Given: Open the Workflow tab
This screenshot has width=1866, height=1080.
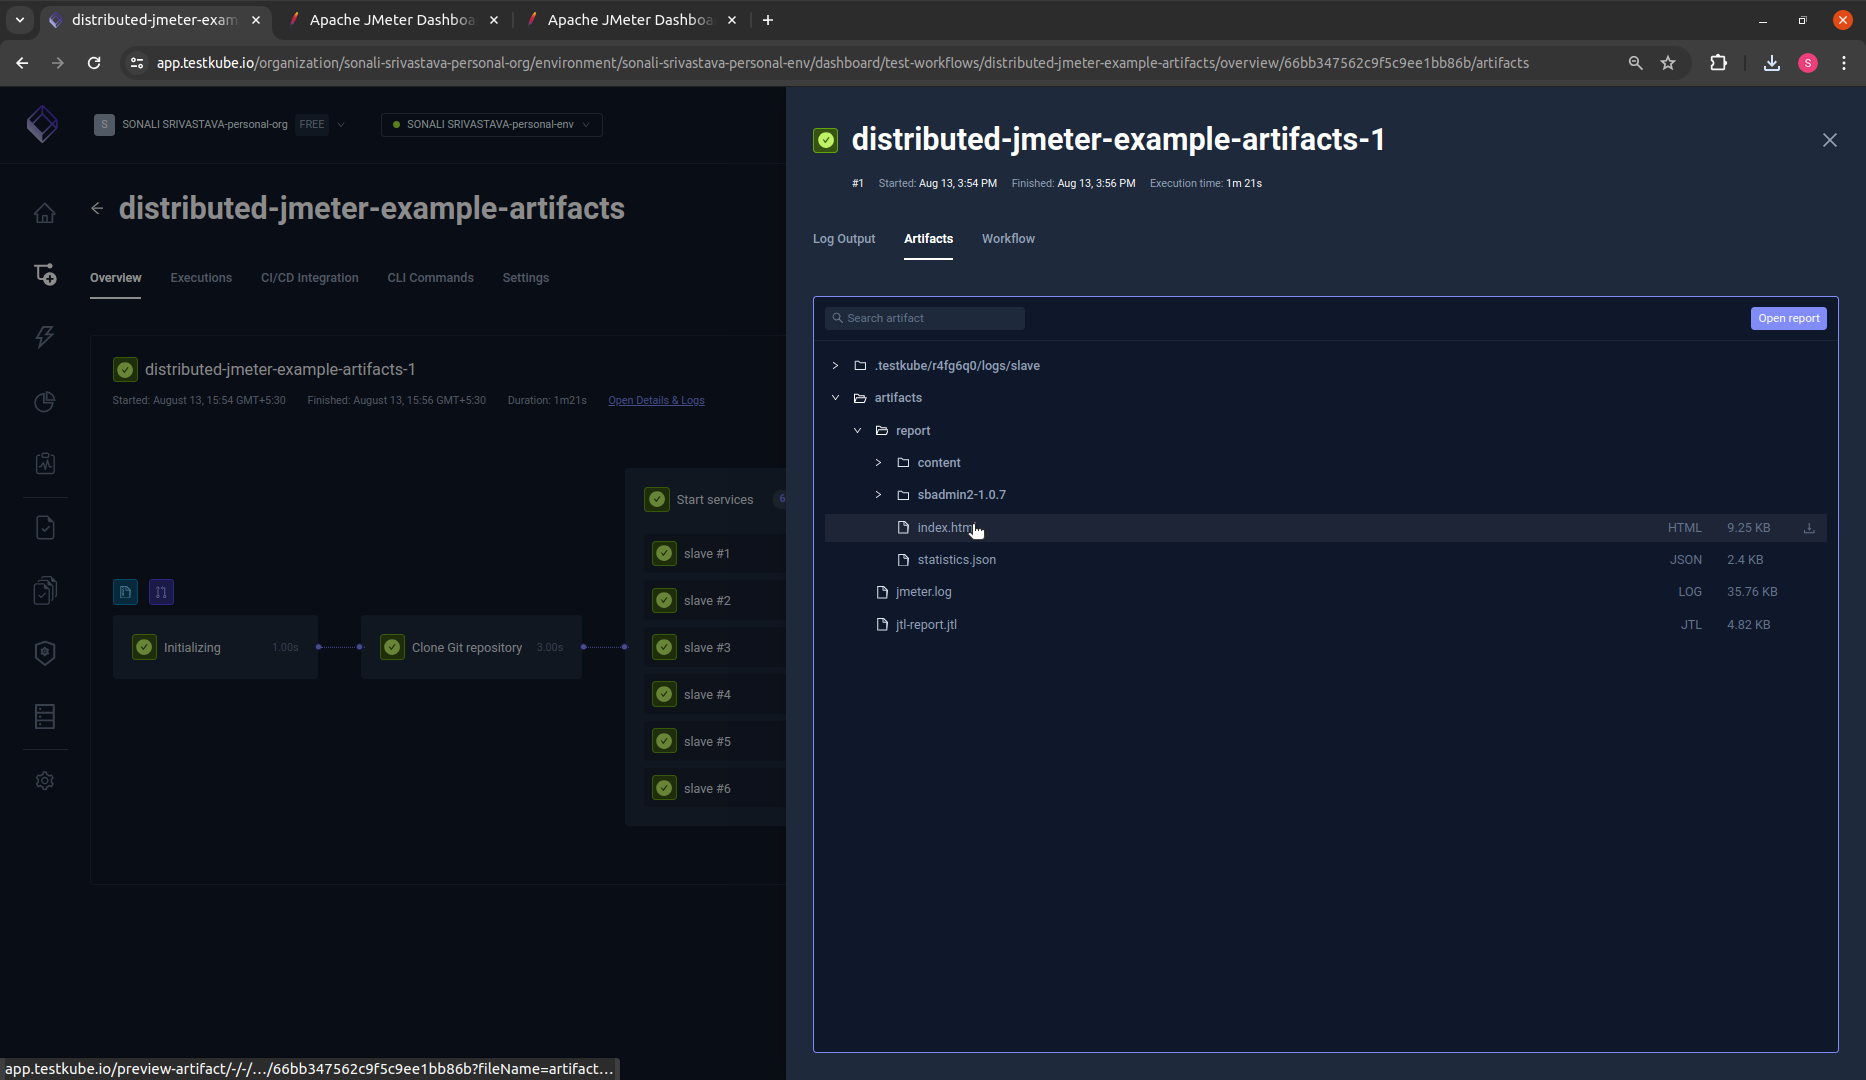Looking at the screenshot, I should coord(1008,238).
